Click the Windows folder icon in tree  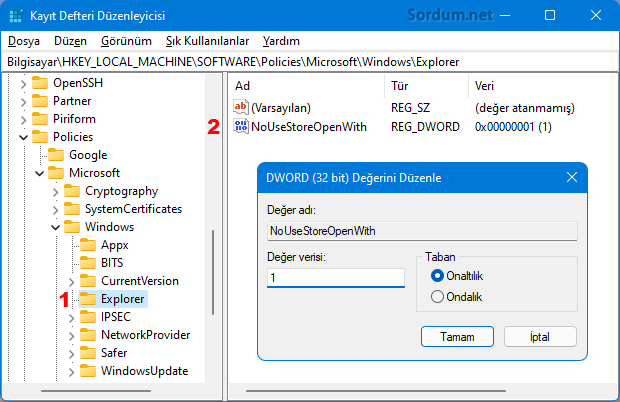point(72,227)
